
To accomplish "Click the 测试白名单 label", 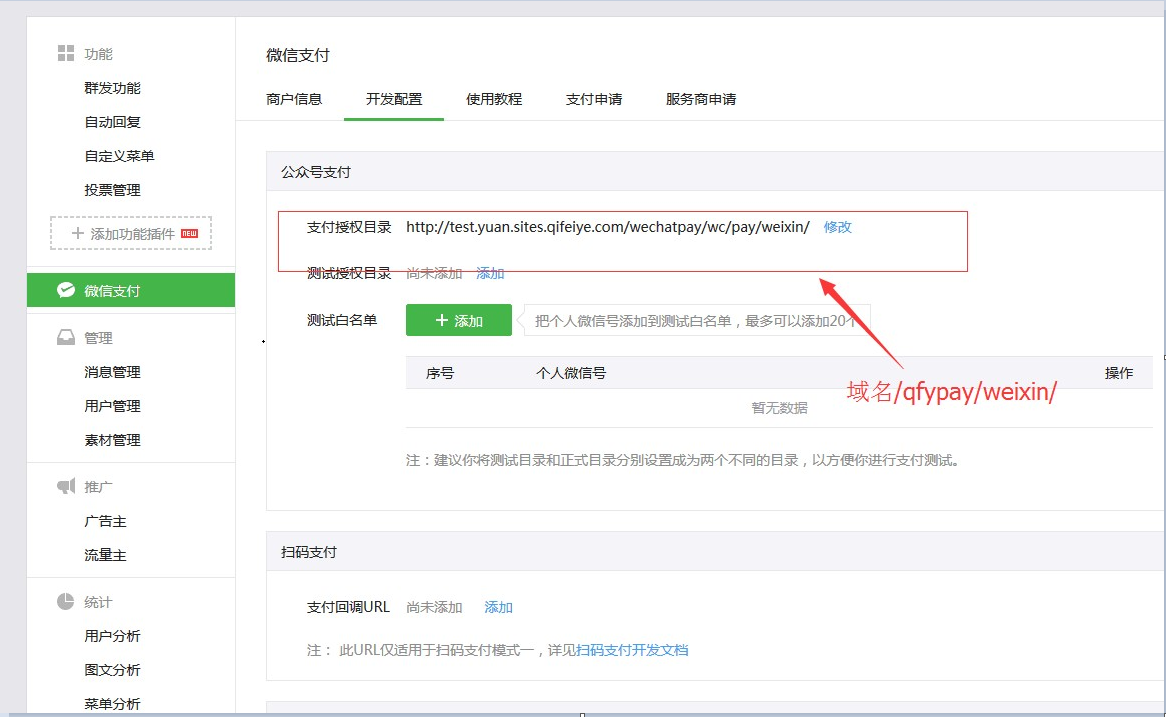I will [342, 320].
